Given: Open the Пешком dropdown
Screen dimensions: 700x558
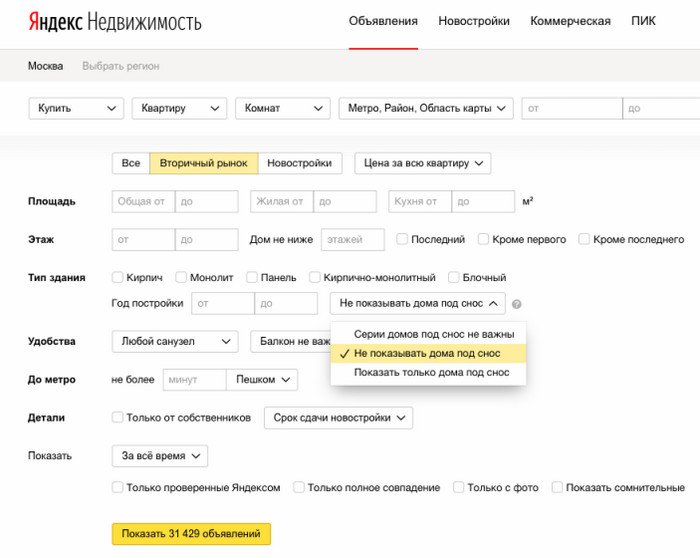Looking at the screenshot, I should [x=262, y=380].
